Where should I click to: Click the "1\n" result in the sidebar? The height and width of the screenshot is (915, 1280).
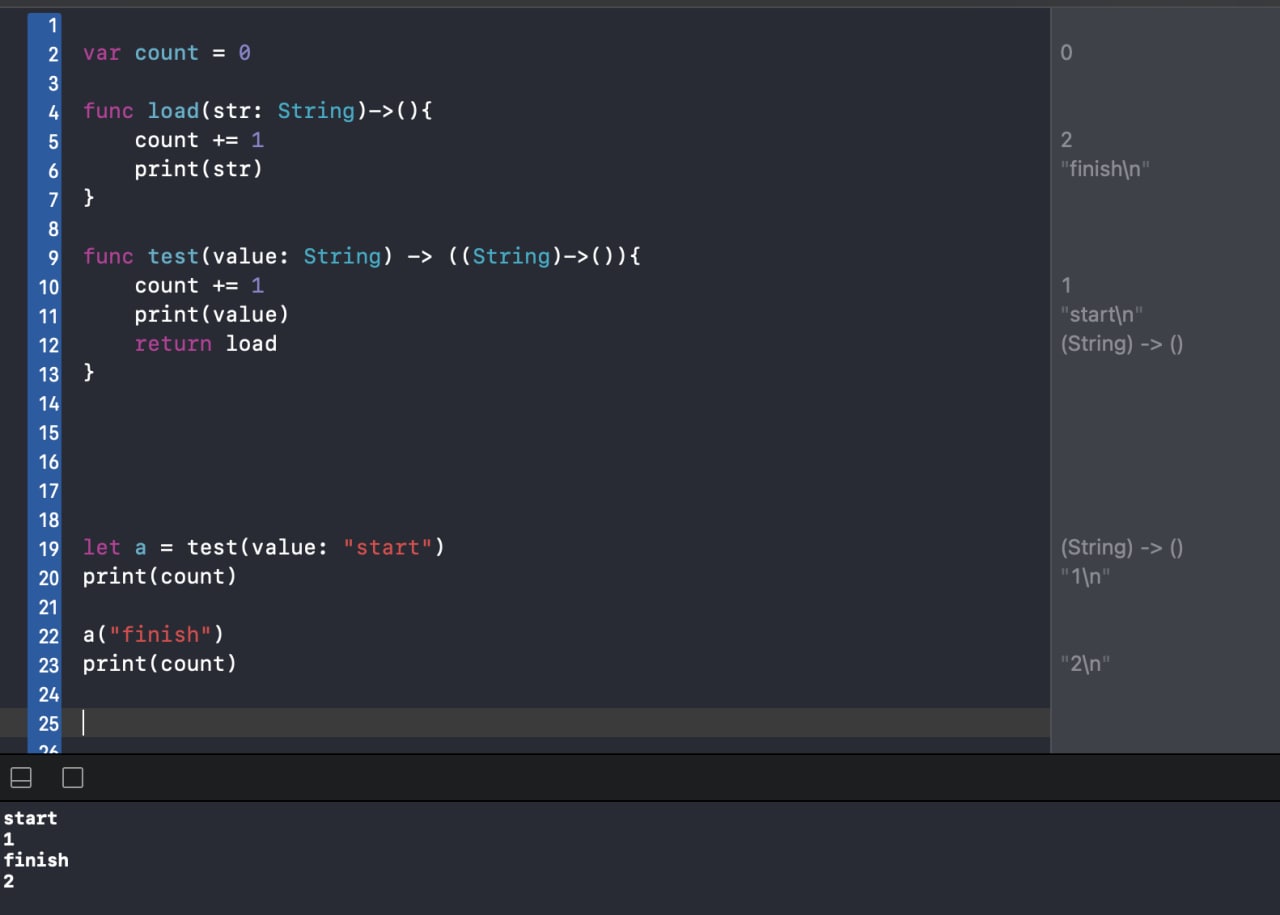tap(1085, 576)
